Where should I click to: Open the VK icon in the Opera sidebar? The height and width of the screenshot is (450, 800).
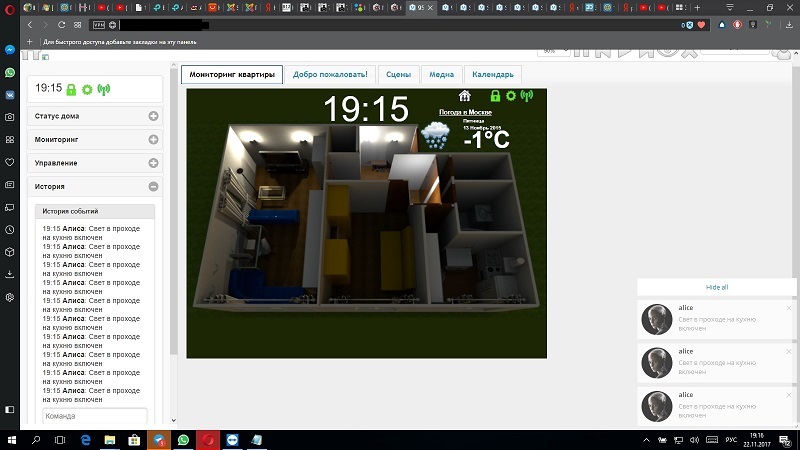(x=9, y=95)
